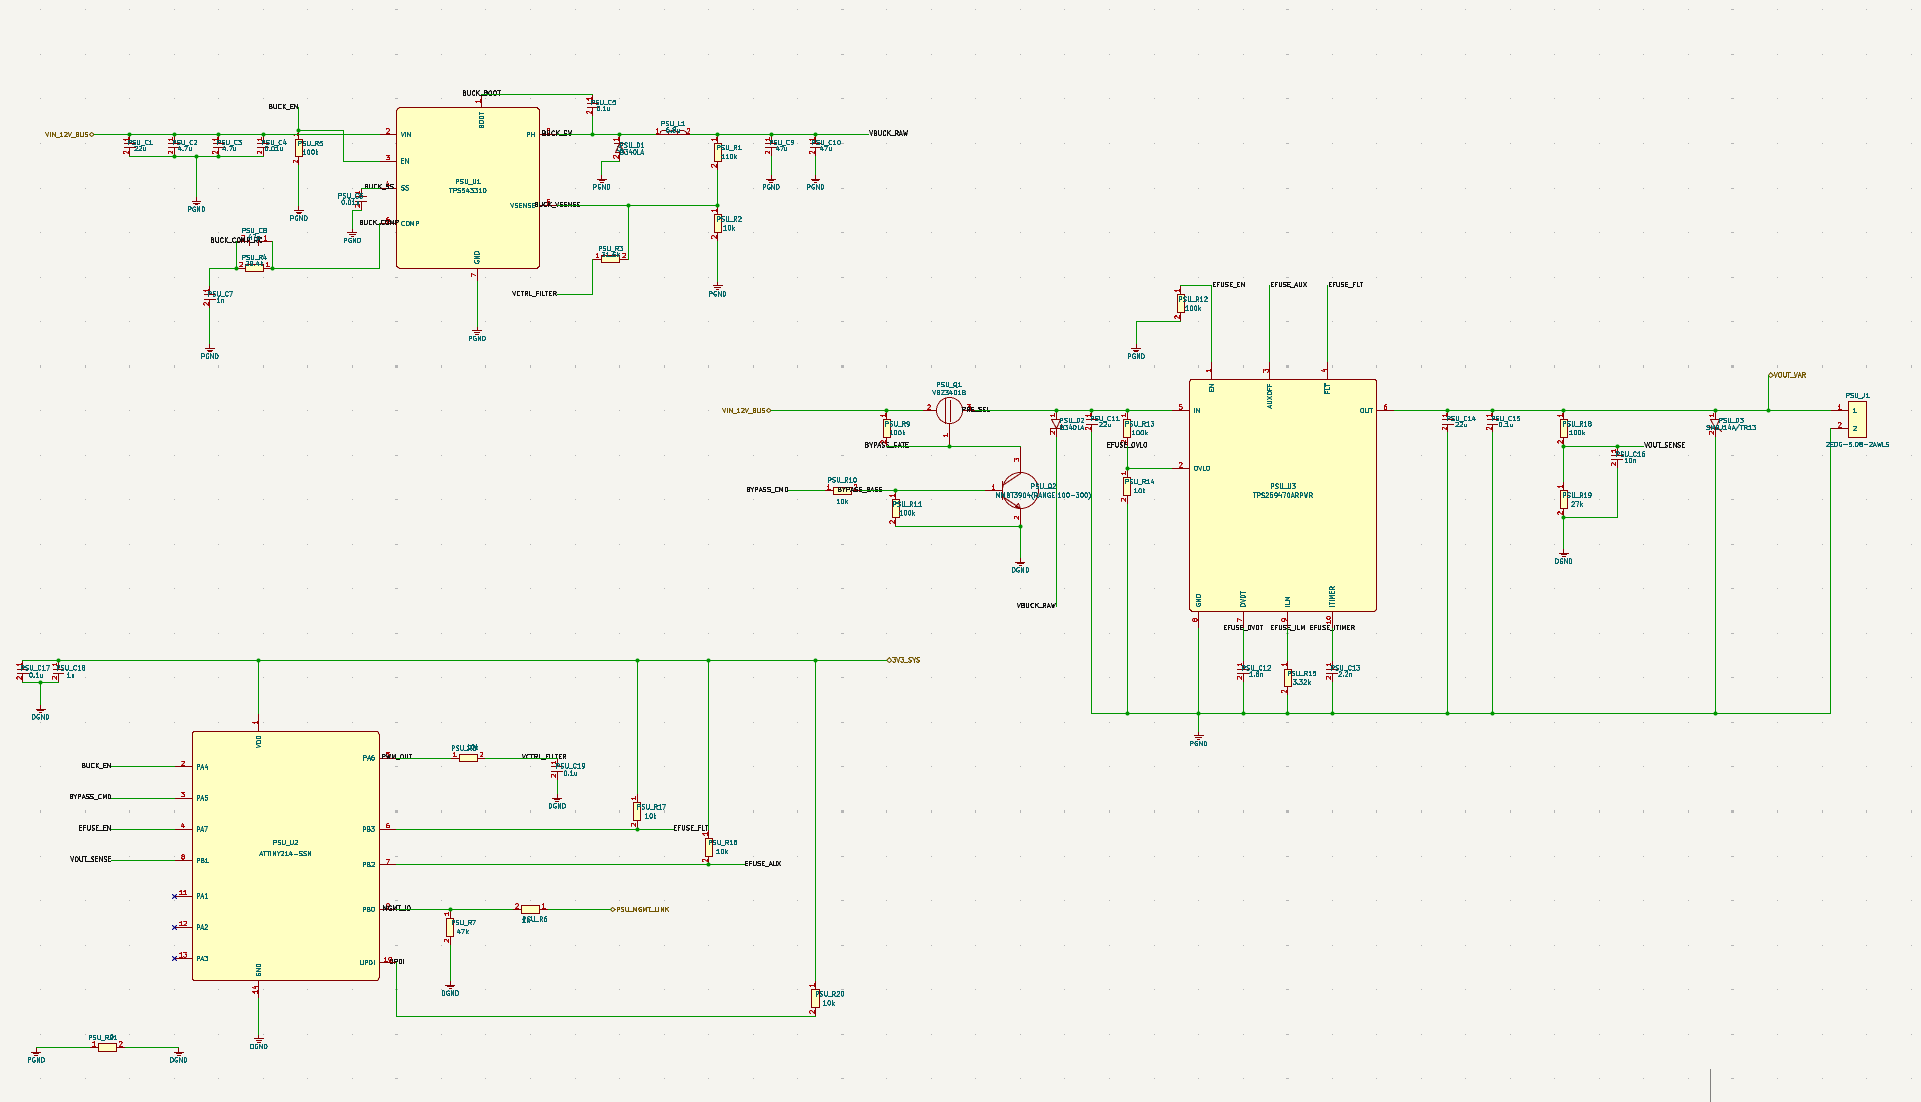The height and width of the screenshot is (1102, 1921).
Task: Select resistor PSU_R5 100k pull-down
Action: tap(298, 148)
